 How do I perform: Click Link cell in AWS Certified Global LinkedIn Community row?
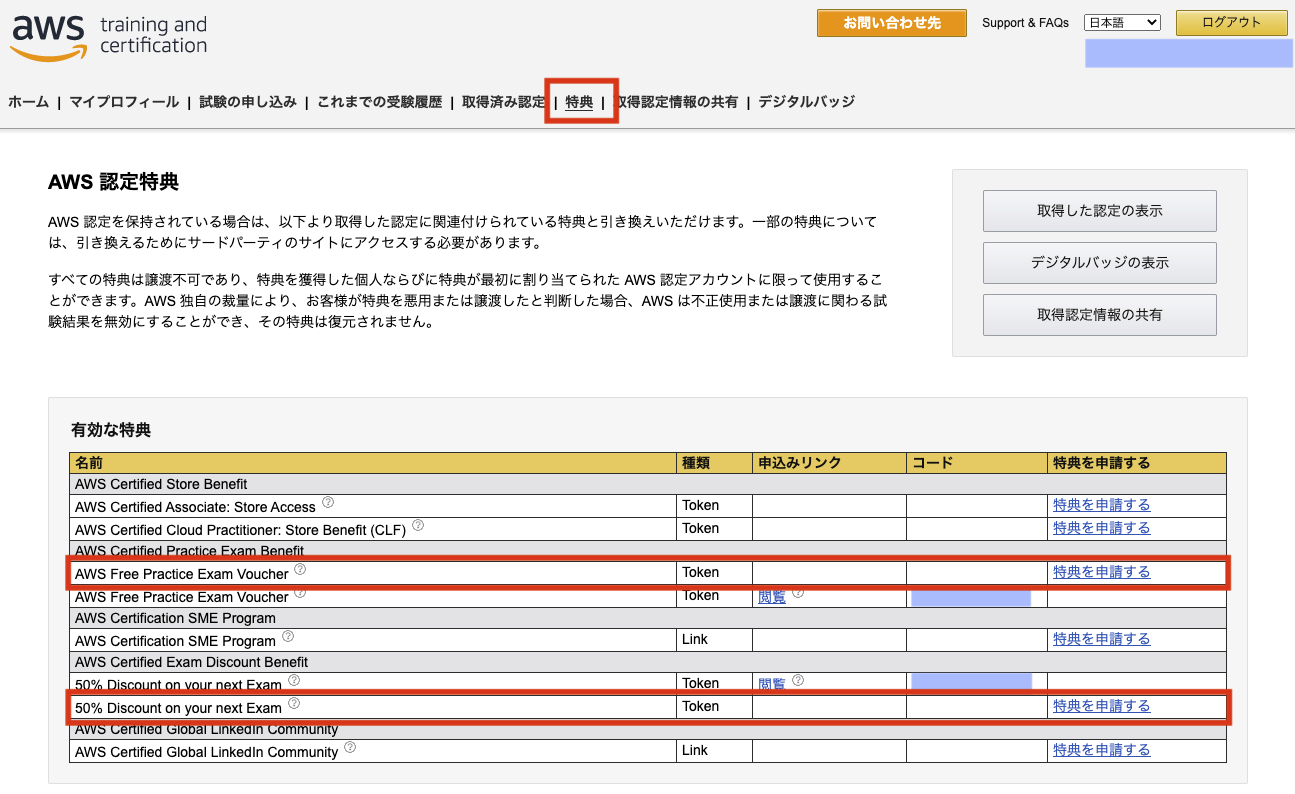click(x=714, y=750)
